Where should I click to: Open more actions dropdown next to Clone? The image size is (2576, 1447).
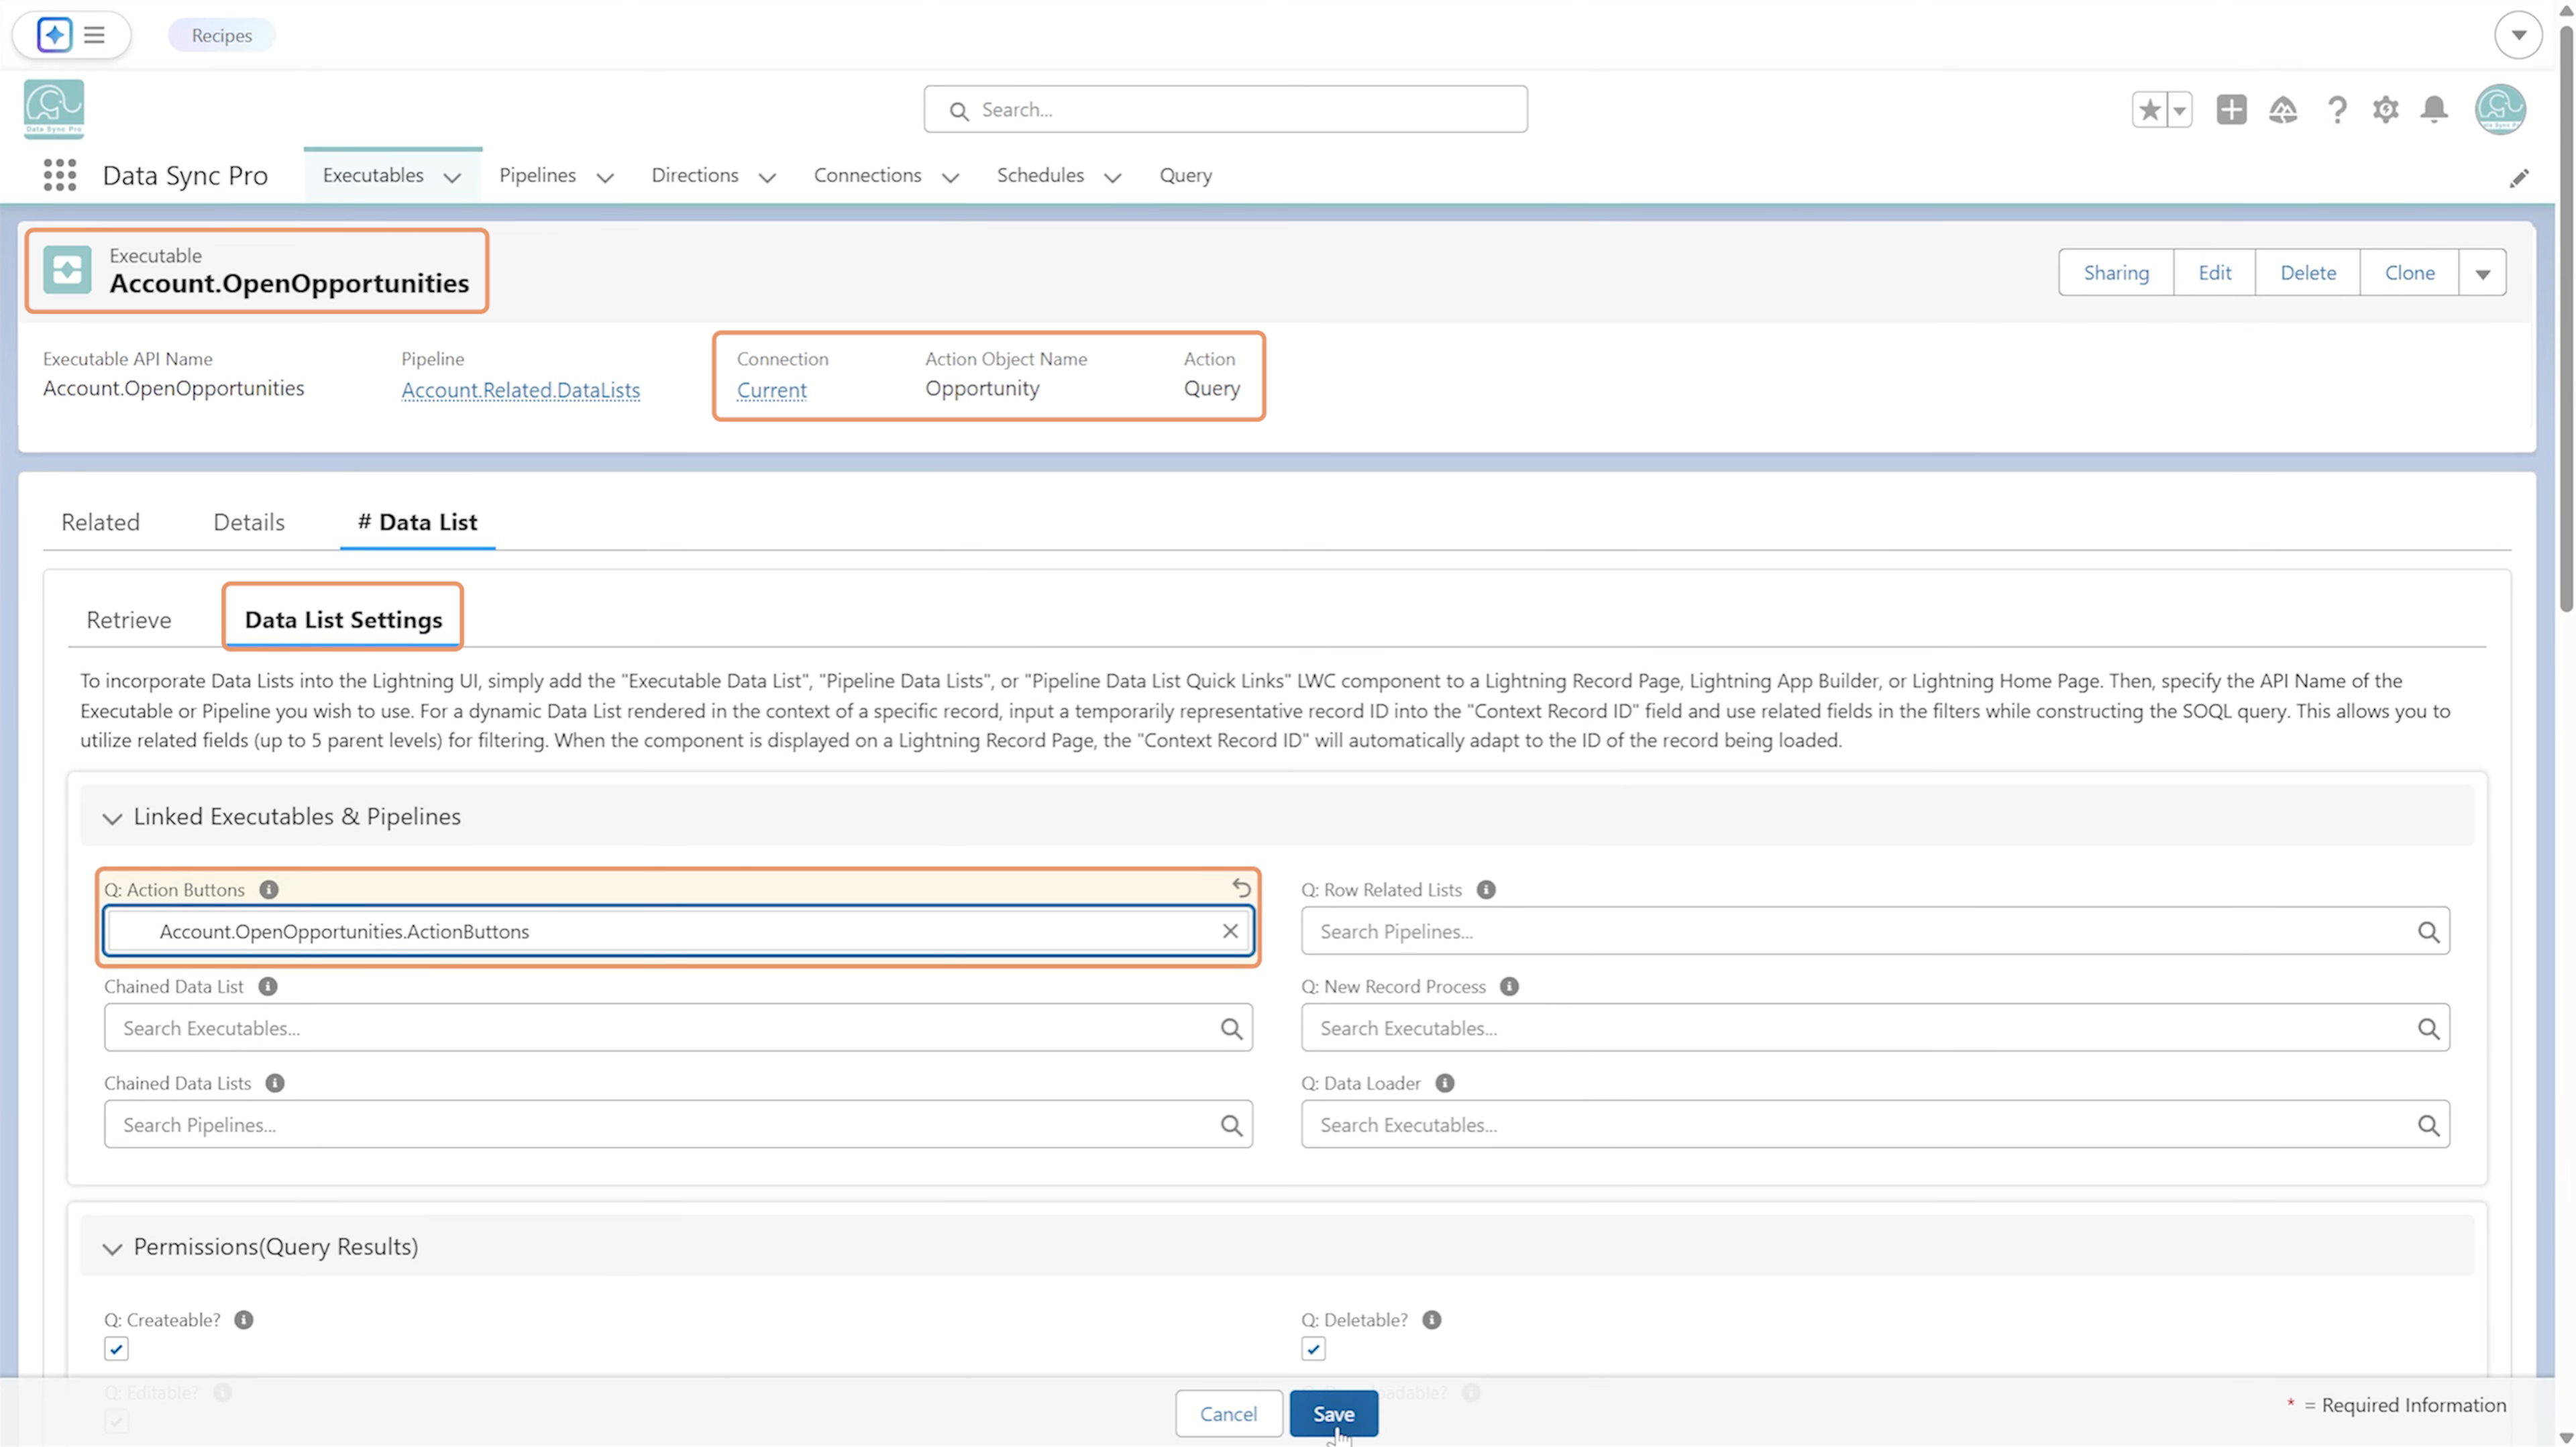[x=2482, y=273]
